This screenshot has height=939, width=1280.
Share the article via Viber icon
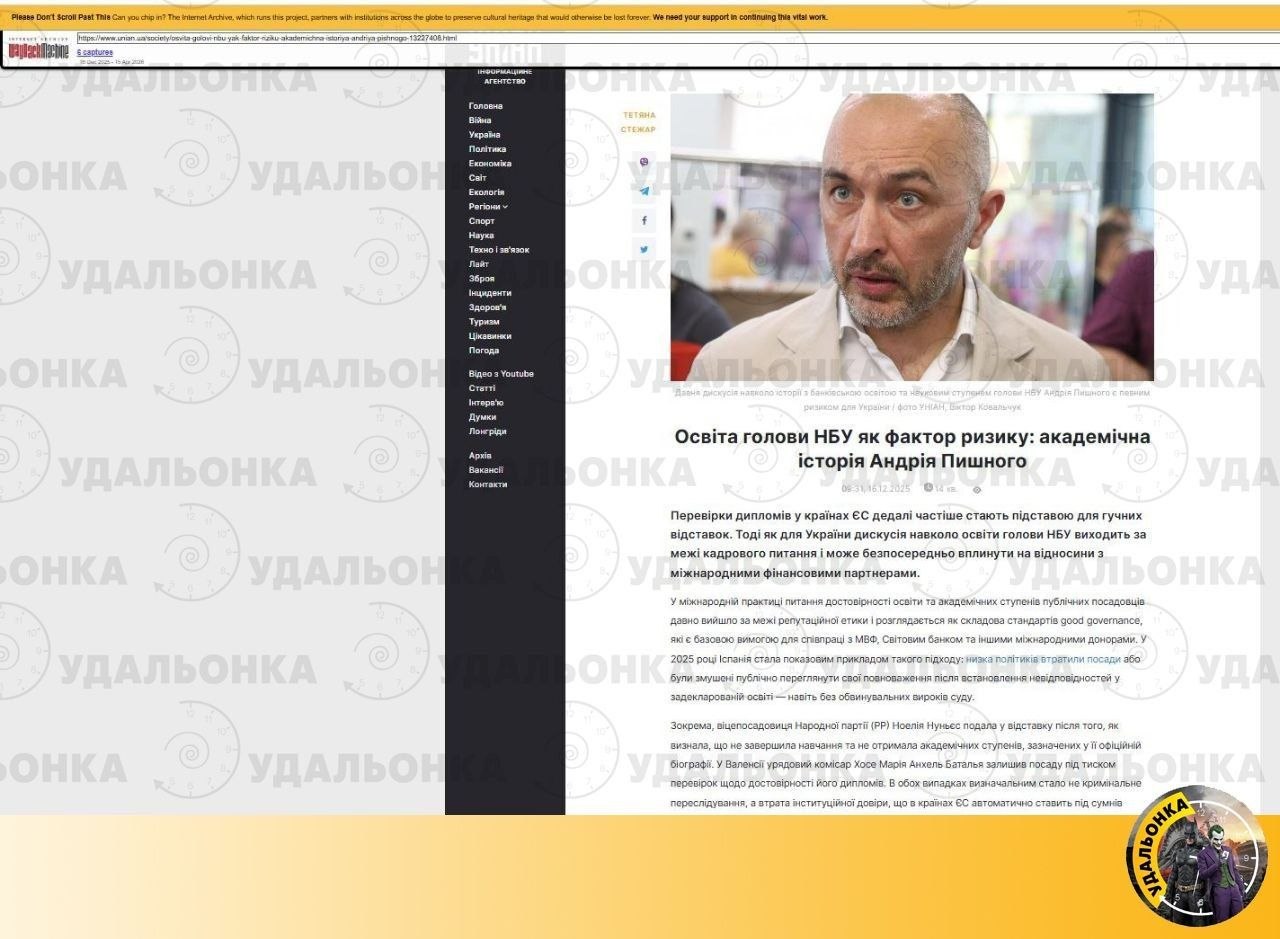click(x=643, y=161)
